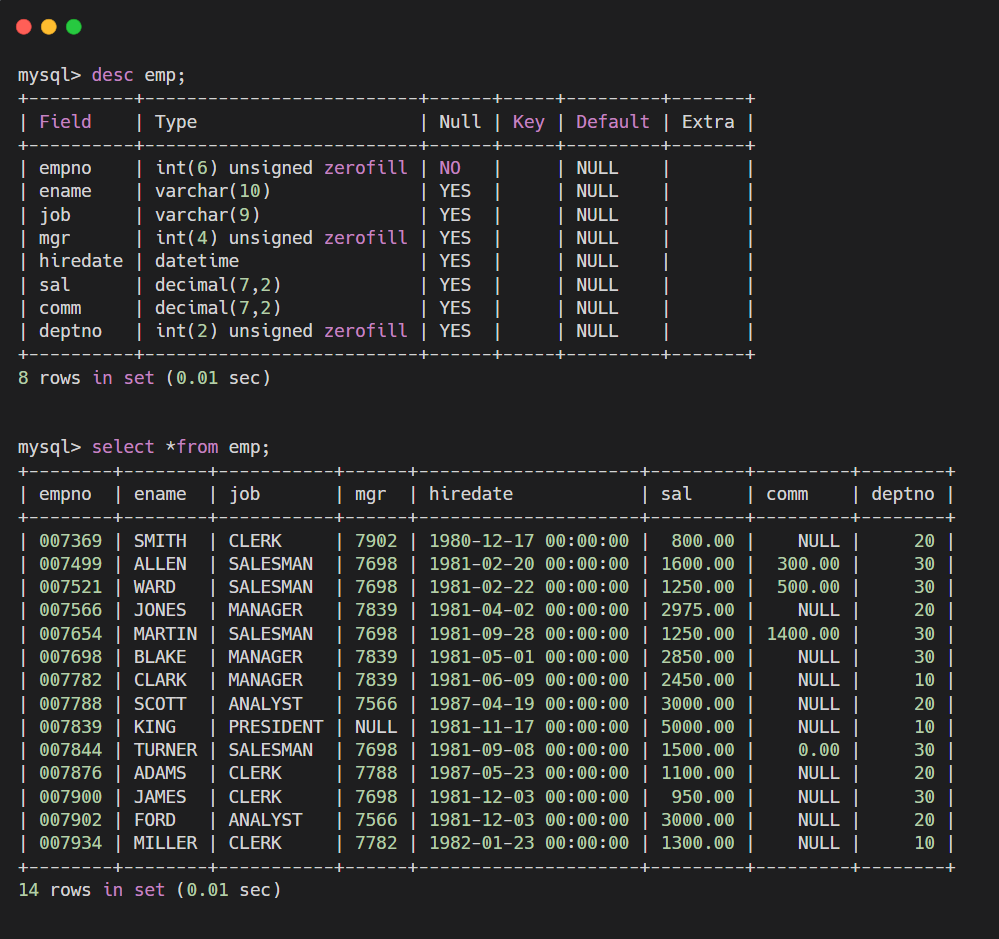
Task: Click the yellow minimize window button
Action: point(49,27)
